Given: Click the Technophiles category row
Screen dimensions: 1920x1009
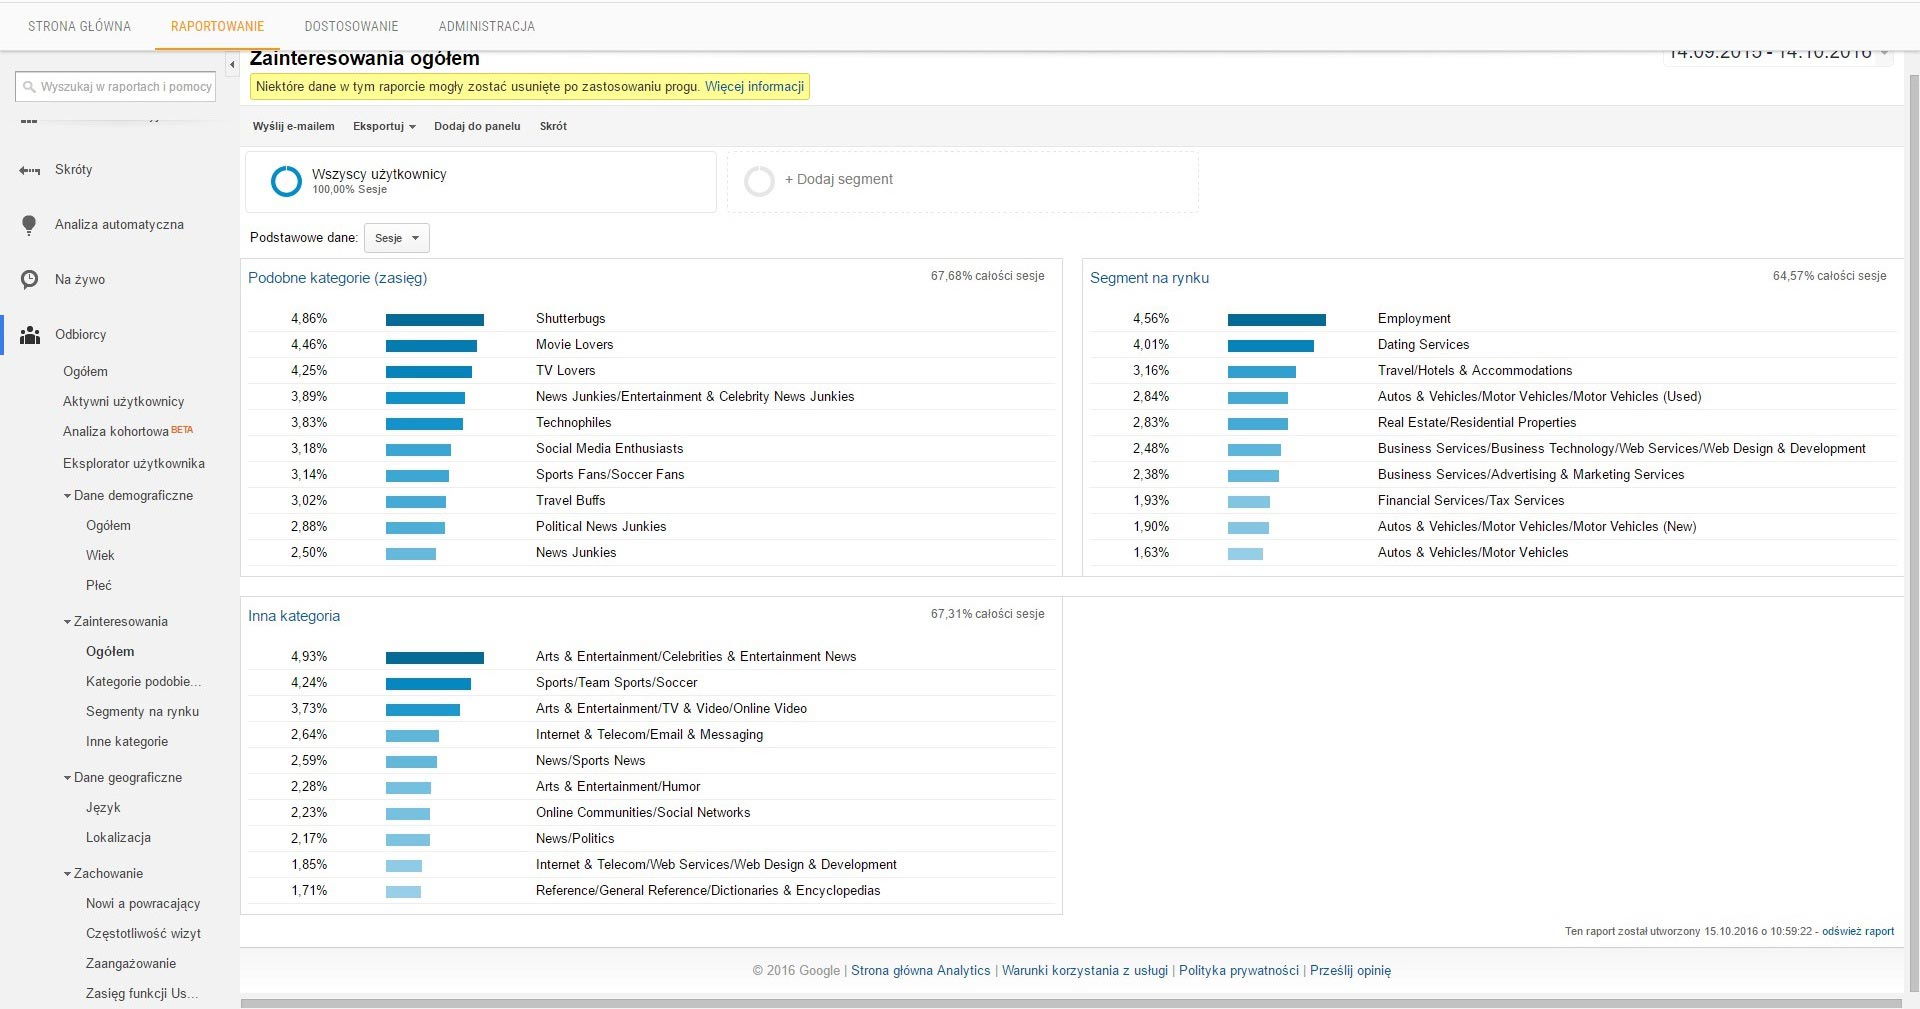Looking at the screenshot, I should pos(652,423).
